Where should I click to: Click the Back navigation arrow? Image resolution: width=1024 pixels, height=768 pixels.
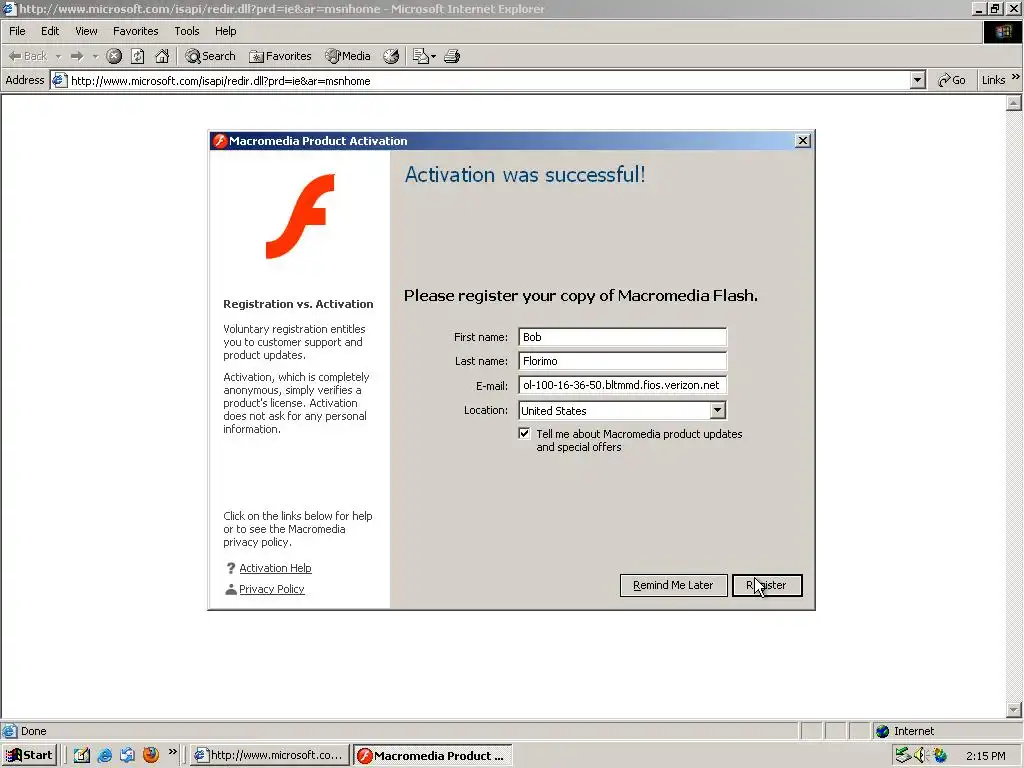pyautogui.click(x=27, y=56)
